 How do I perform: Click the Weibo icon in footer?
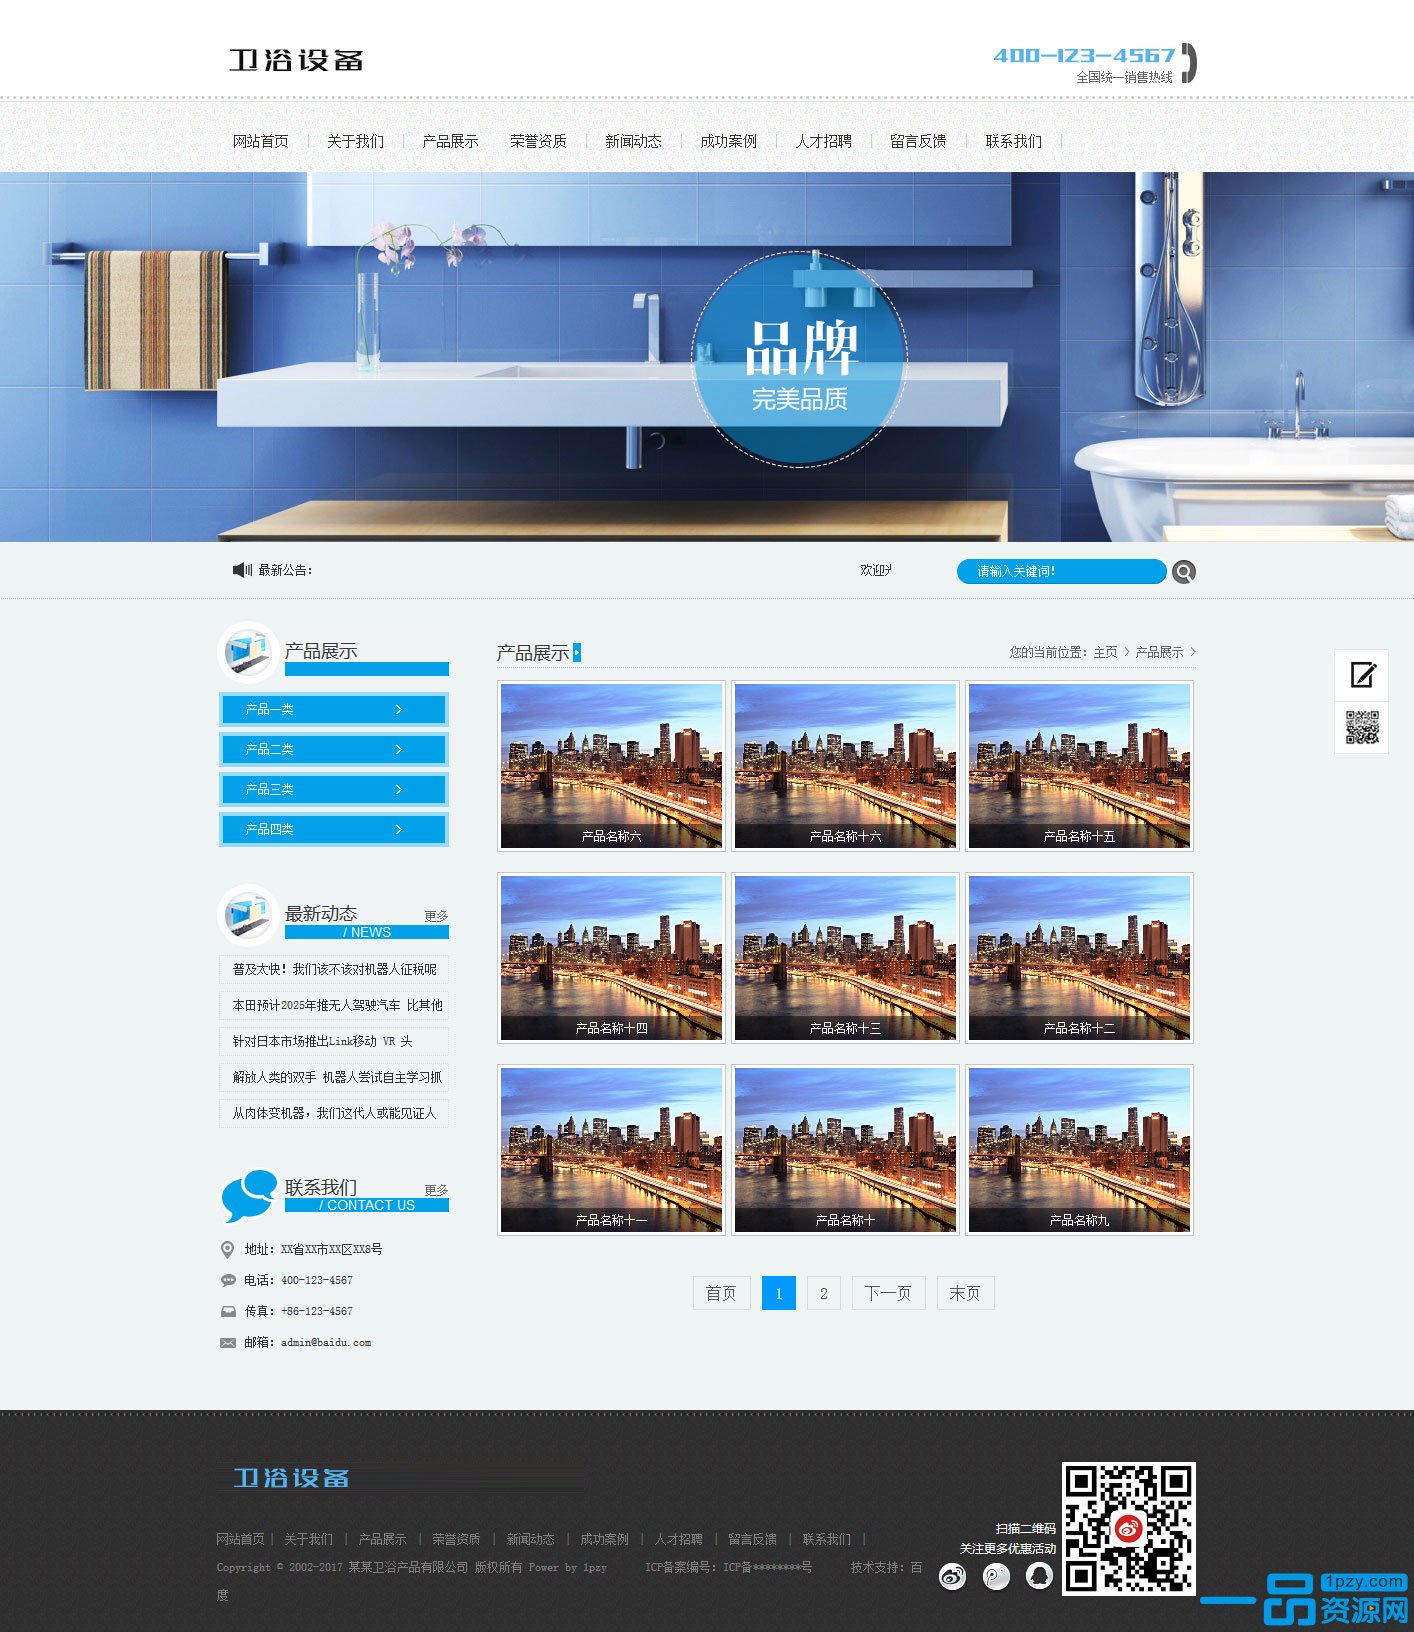pos(952,1577)
